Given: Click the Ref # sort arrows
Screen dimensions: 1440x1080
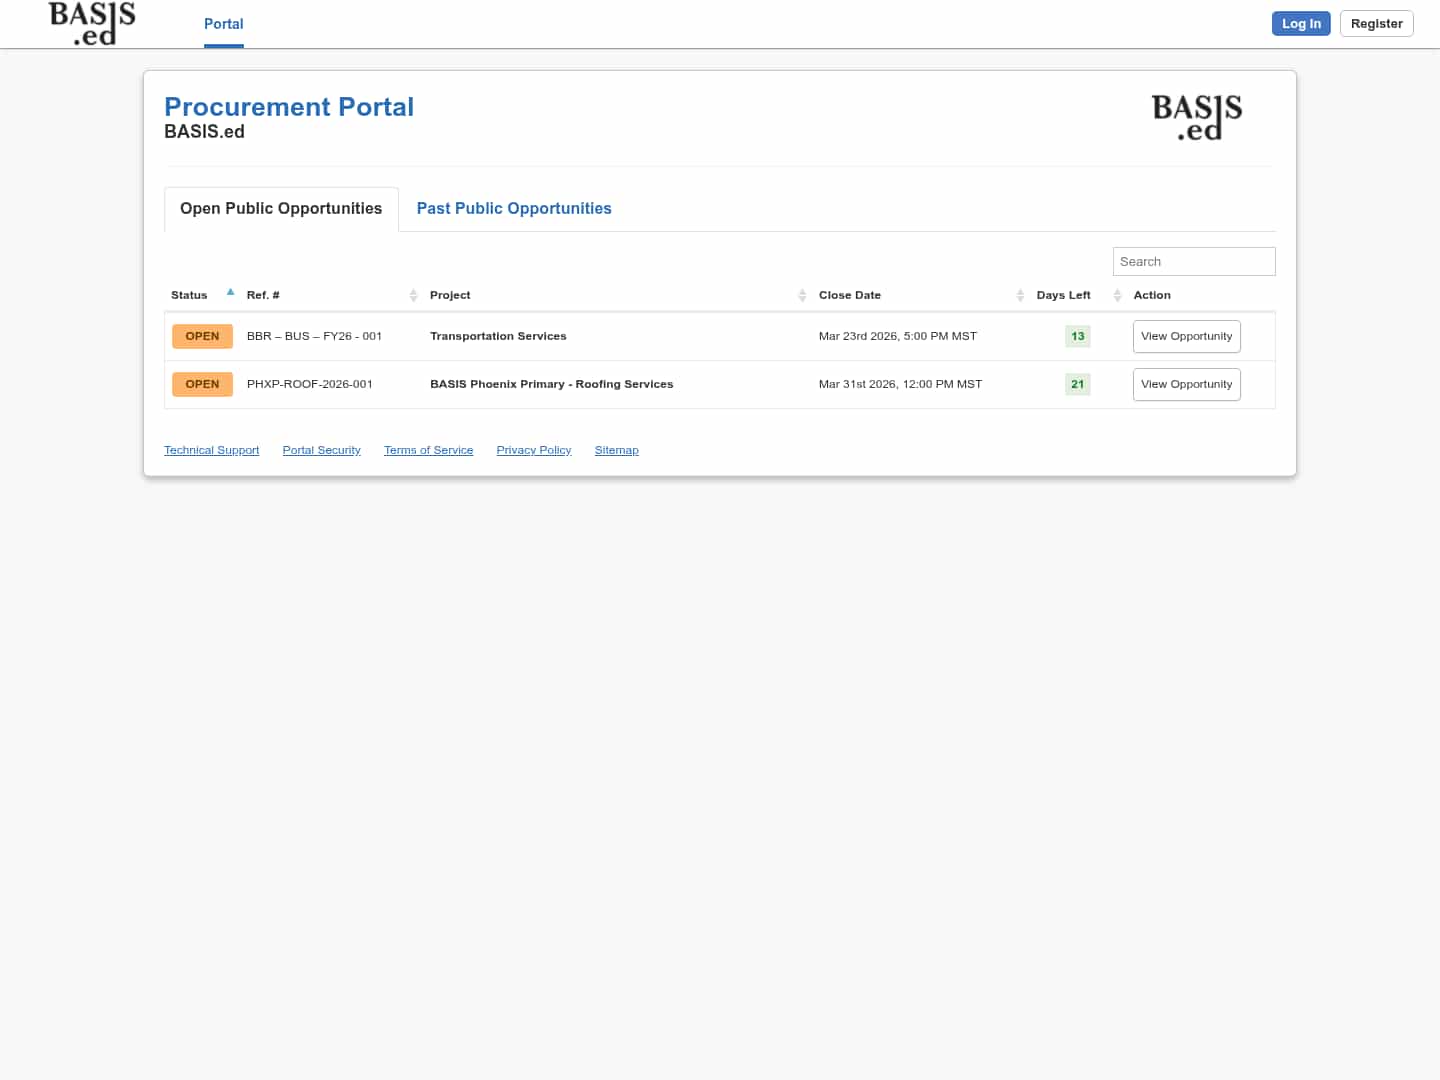Looking at the screenshot, I should [x=414, y=295].
